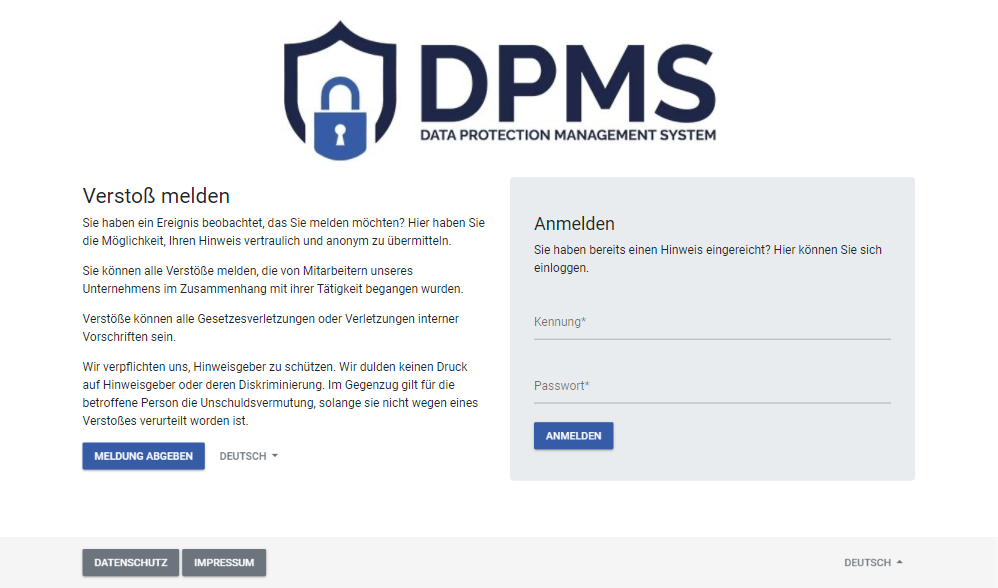Click the ANMELDEN button
The height and width of the screenshot is (588, 998).
pos(573,436)
